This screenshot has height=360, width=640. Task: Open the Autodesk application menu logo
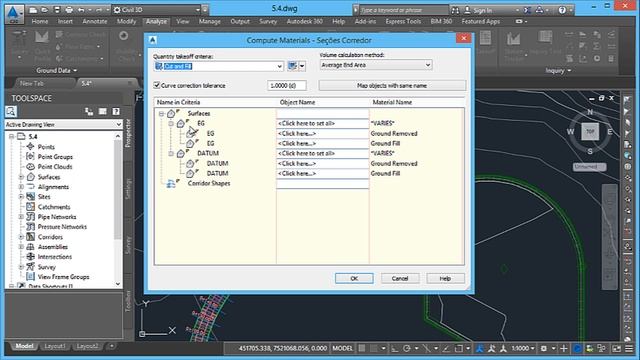click(x=14, y=13)
